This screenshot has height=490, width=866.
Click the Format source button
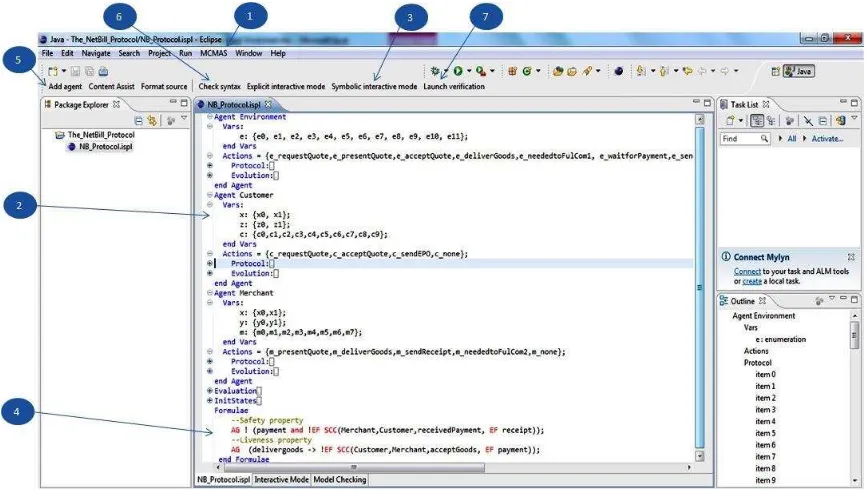pyautogui.click(x=164, y=86)
